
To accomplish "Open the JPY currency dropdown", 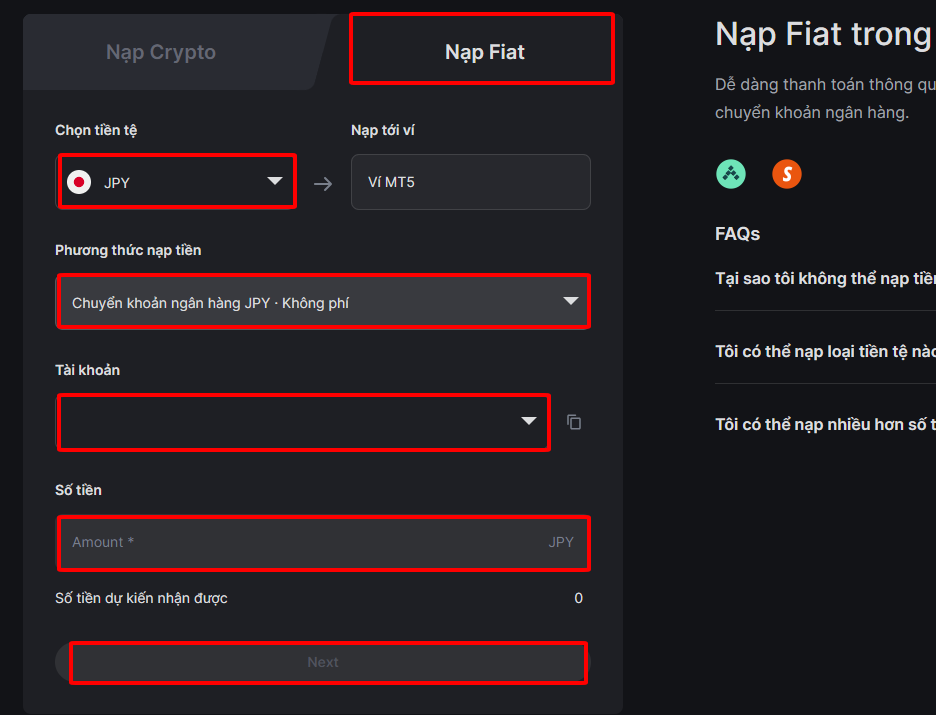I will pos(177,181).
